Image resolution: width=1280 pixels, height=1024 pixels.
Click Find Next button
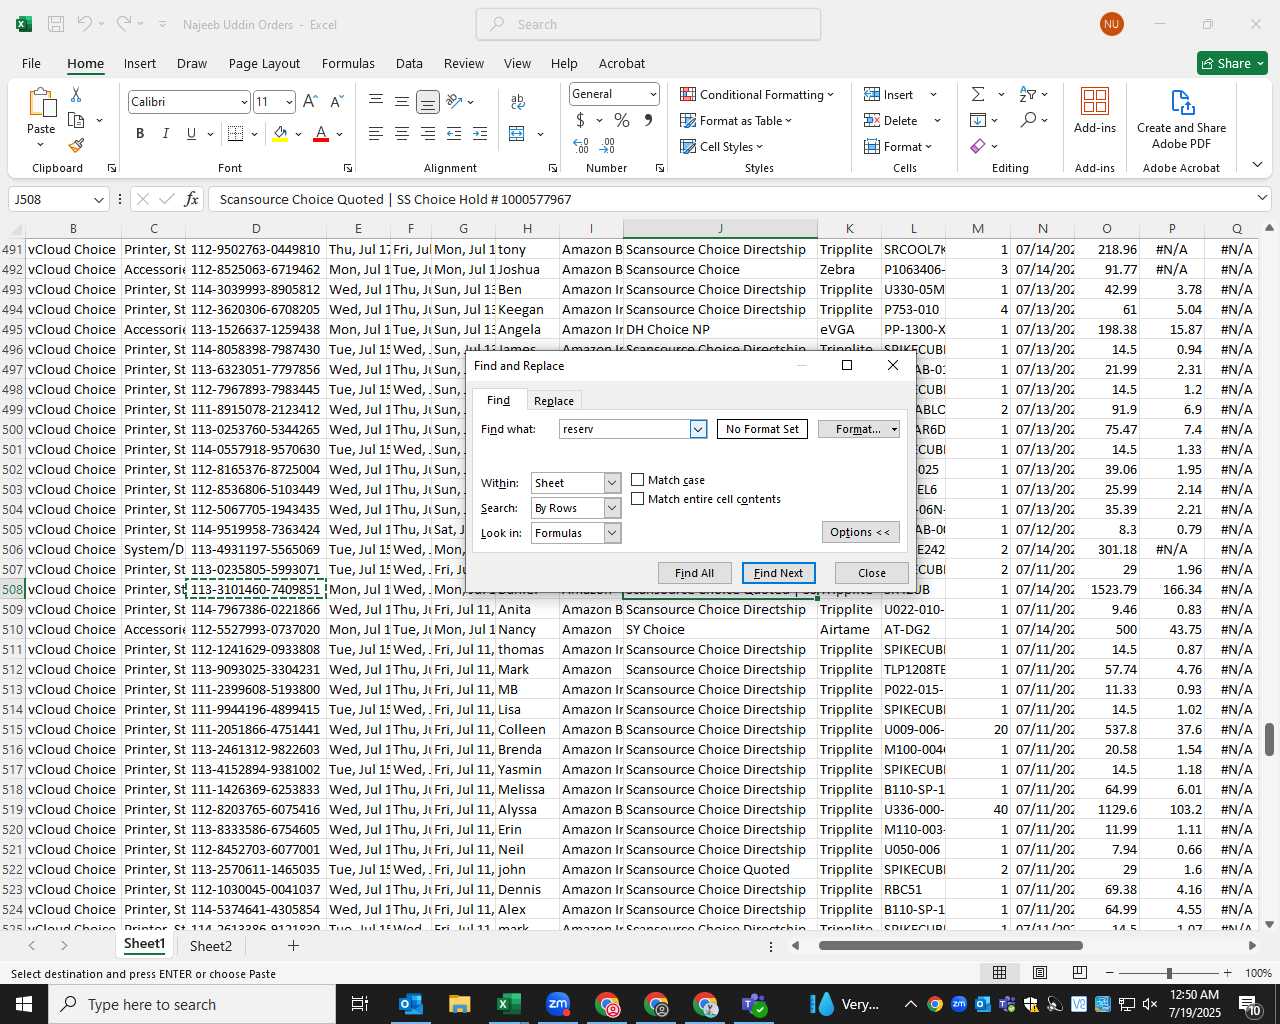pyautogui.click(x=778, y=573)
